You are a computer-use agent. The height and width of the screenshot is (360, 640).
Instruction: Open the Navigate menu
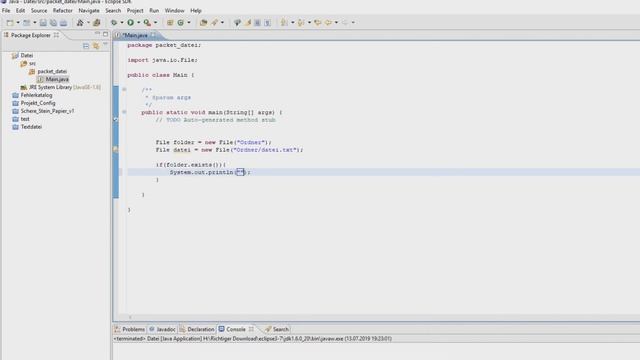pyautogui.click(x=89, y=11)
